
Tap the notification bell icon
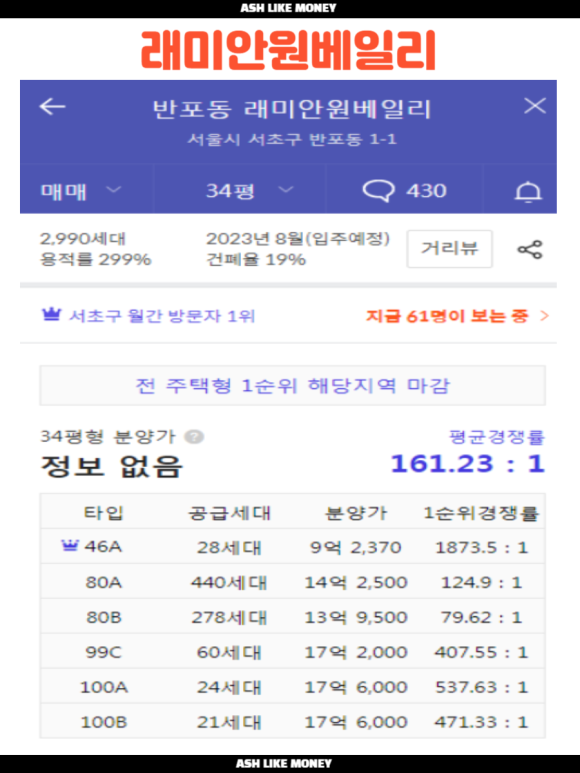pyautogui.click(x=528, y=191)
